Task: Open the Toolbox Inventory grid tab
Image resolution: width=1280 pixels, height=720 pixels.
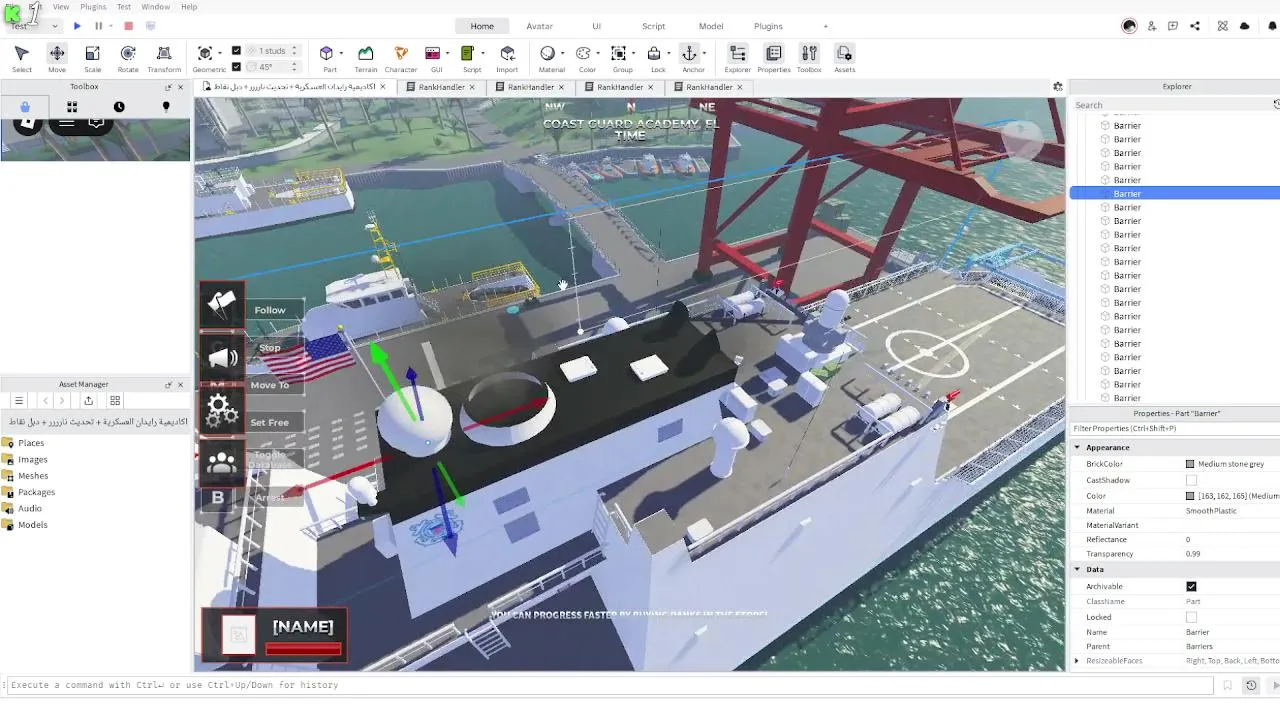Action: [x=72, y=107]
